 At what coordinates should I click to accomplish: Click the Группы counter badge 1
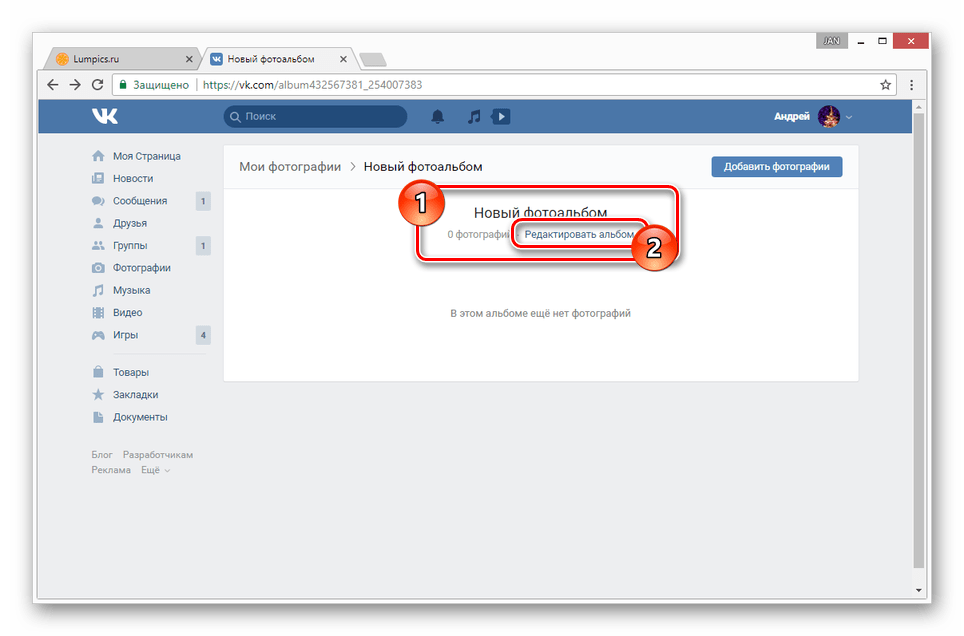coord(203,246)
